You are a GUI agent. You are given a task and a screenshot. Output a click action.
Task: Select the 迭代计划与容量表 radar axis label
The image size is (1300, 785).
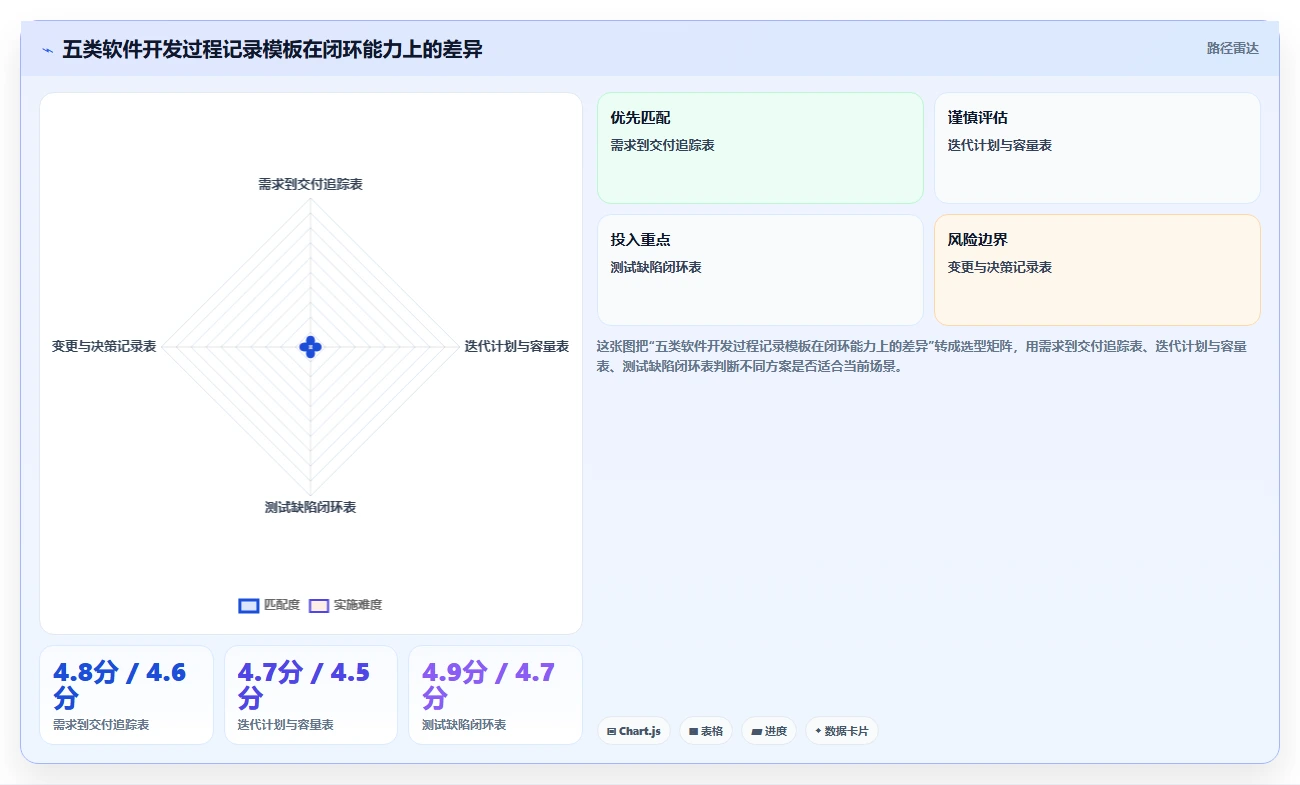[516, 346]
